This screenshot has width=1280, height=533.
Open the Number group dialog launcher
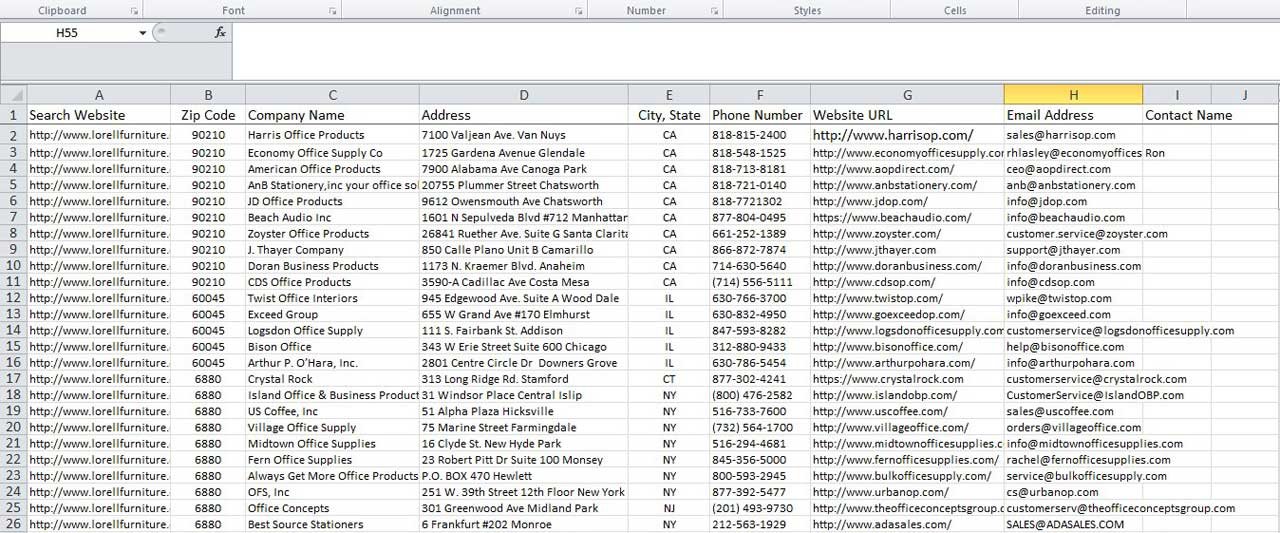[x=714, y=11]
